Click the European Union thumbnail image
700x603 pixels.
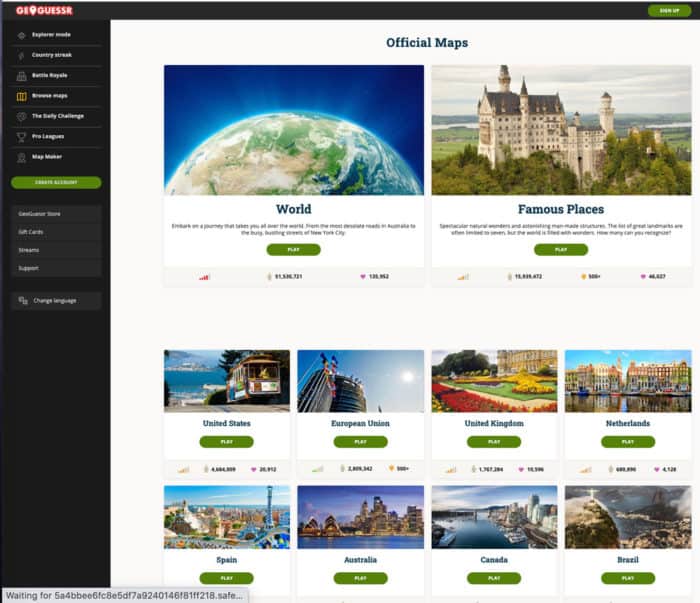pyautogui.click(x=361, y=381)
